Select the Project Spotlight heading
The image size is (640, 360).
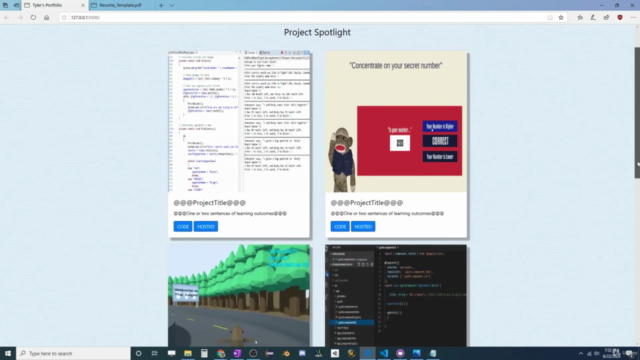pos(317,32)
